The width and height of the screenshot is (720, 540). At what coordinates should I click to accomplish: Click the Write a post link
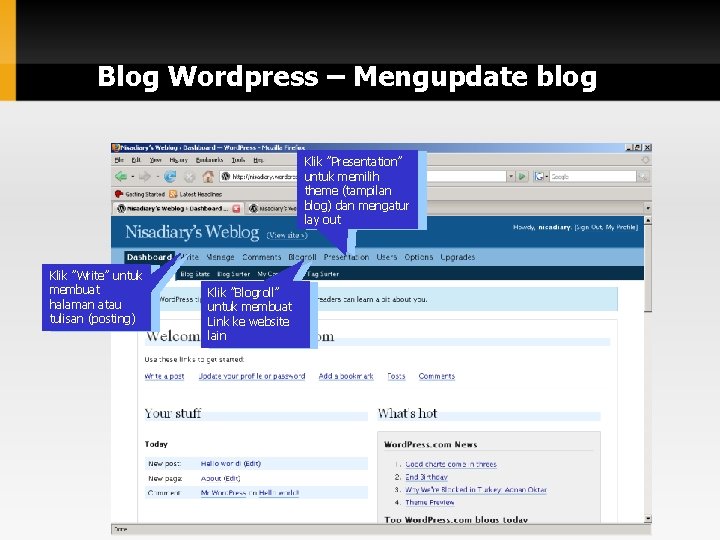(164, 376)
